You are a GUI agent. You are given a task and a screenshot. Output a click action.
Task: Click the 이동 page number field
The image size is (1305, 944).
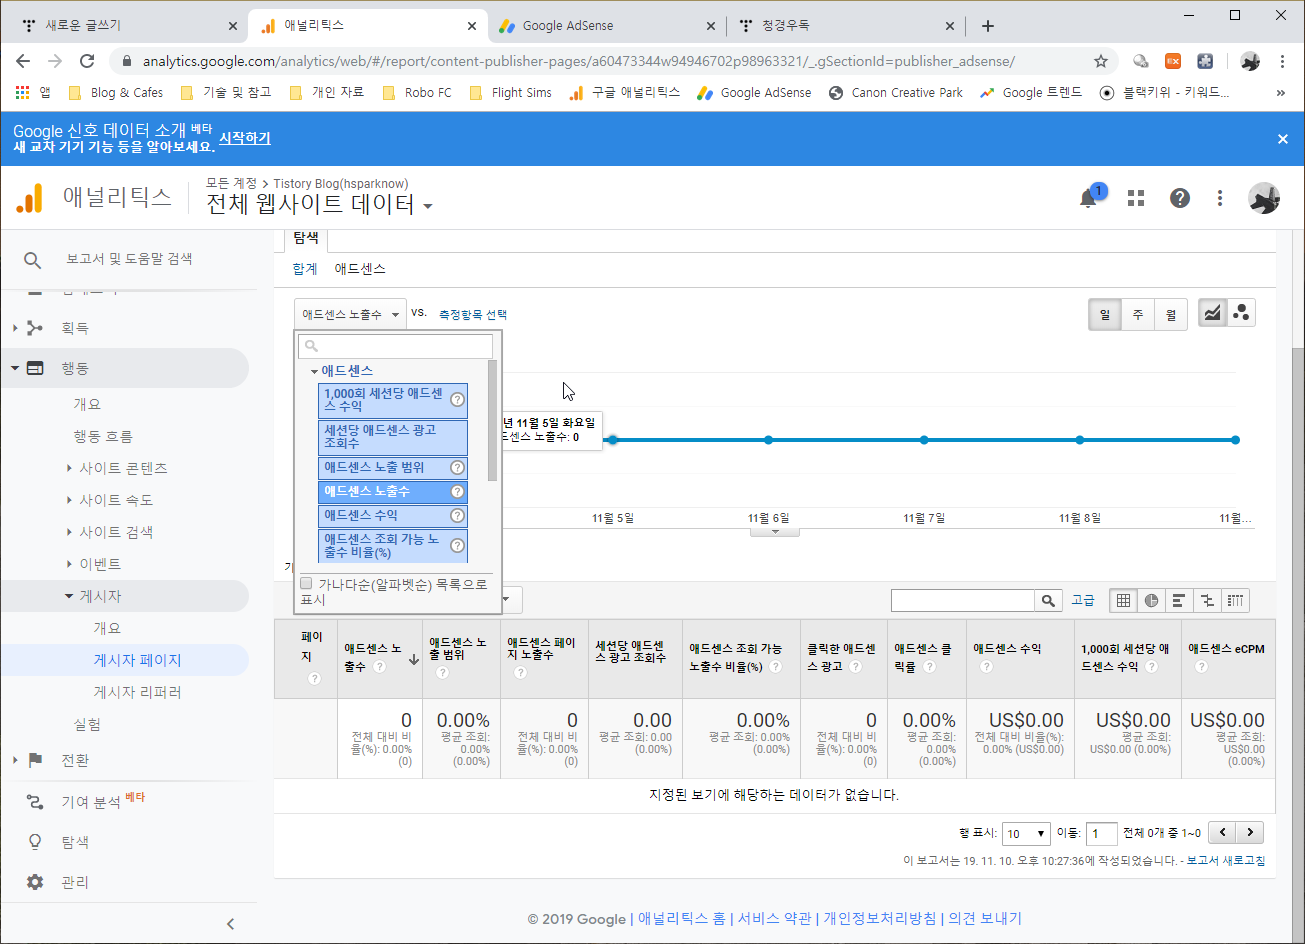[x=1101, y=833]
